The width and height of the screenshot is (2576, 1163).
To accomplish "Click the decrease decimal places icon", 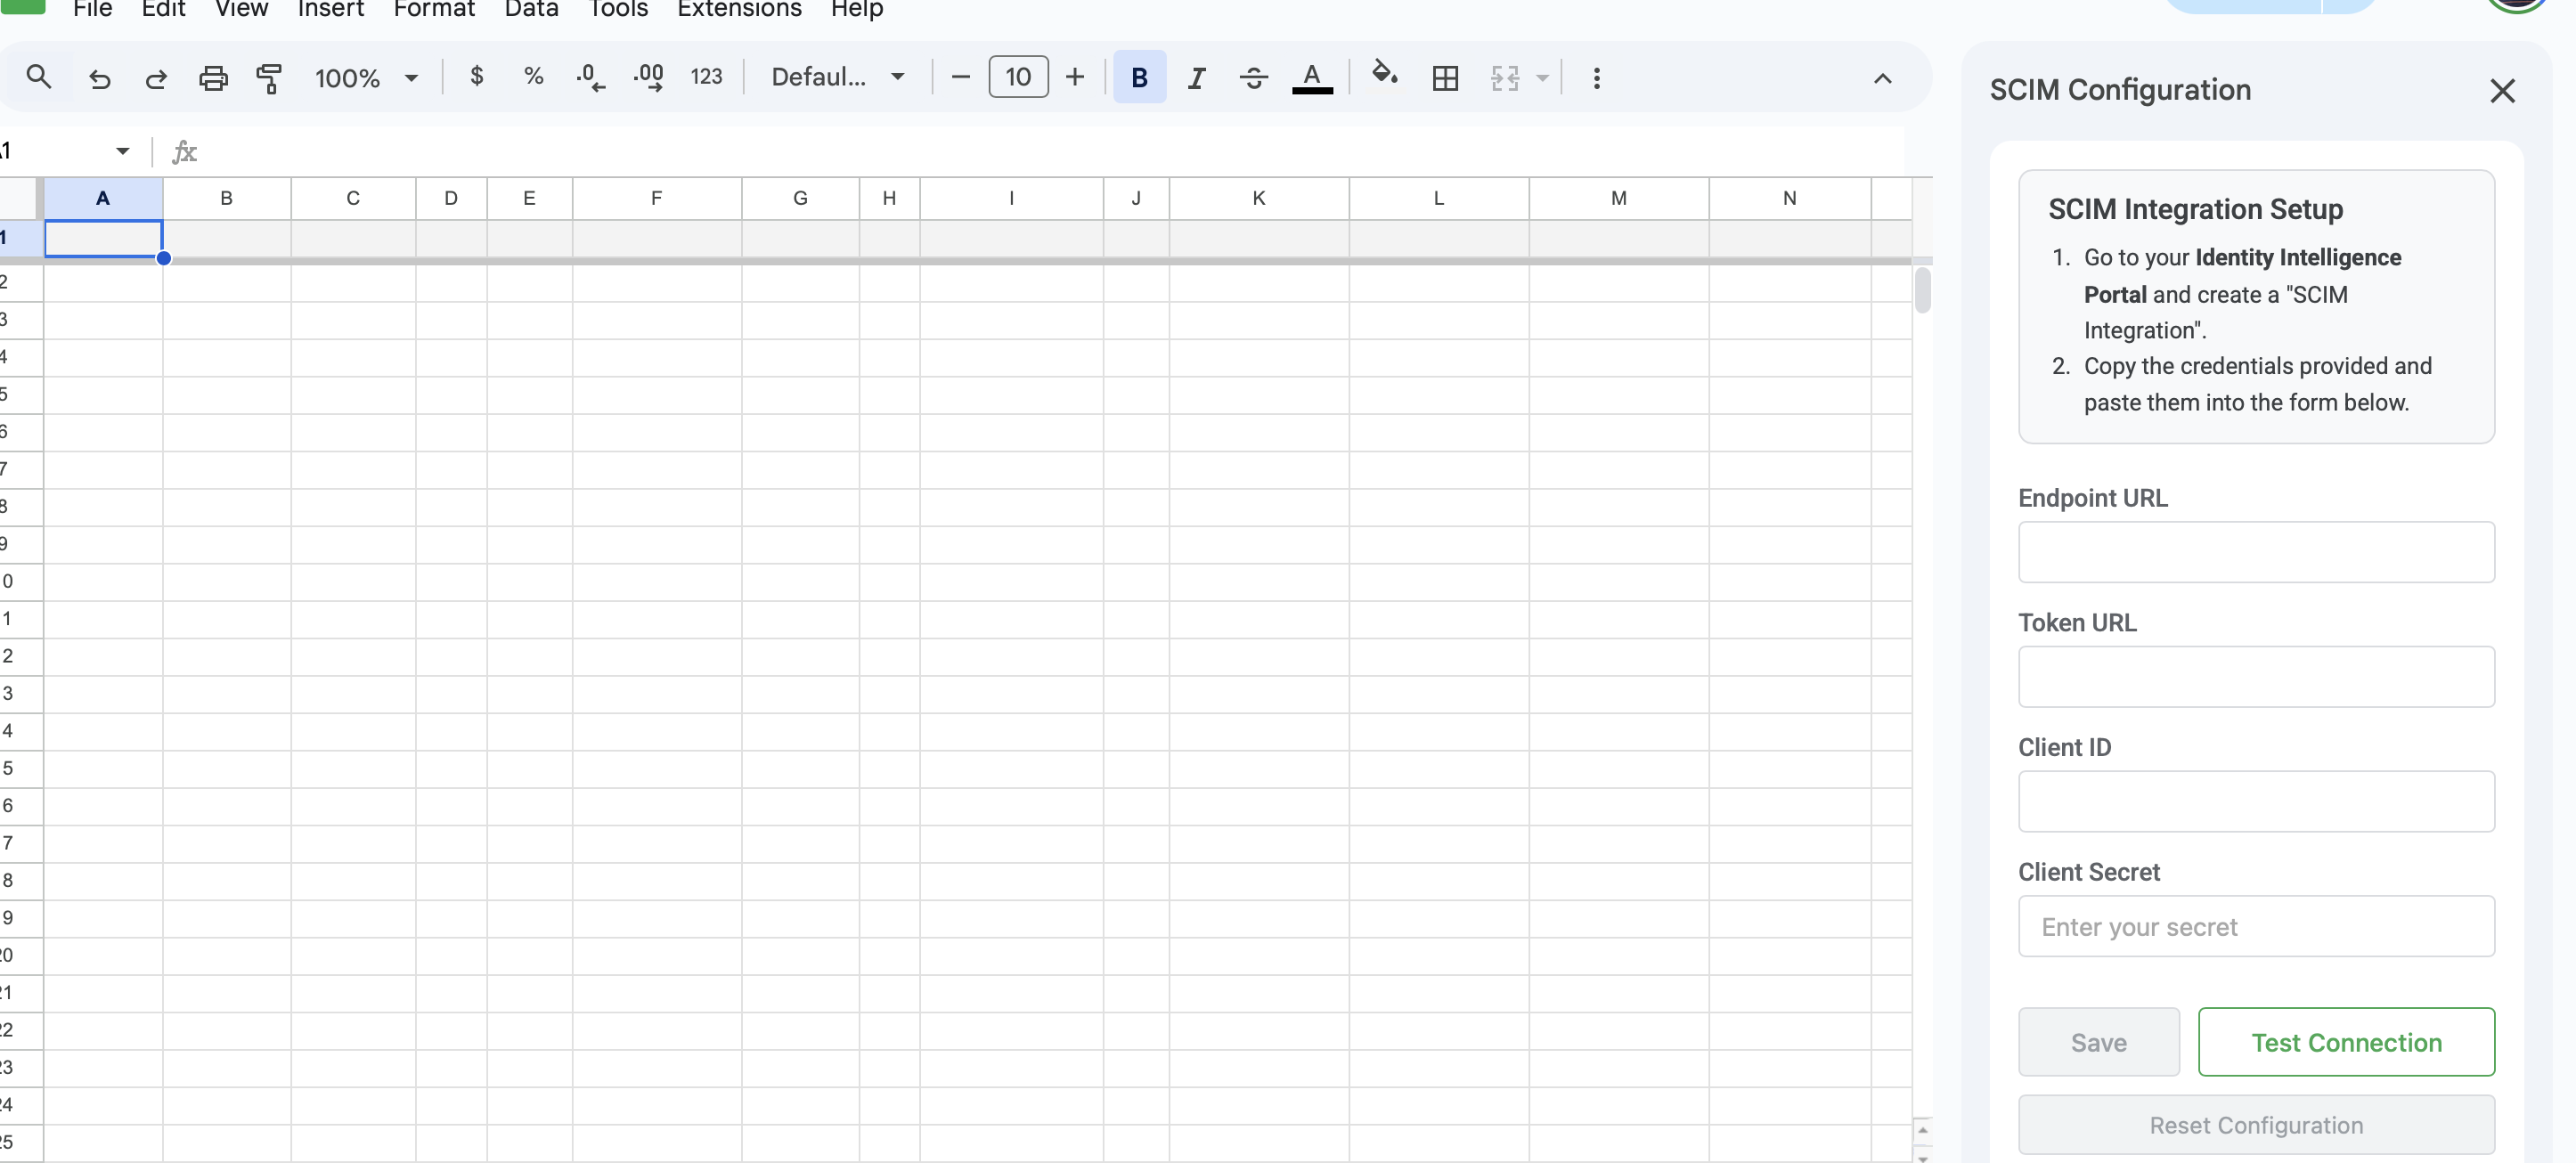I will click(x=590, y=77).
